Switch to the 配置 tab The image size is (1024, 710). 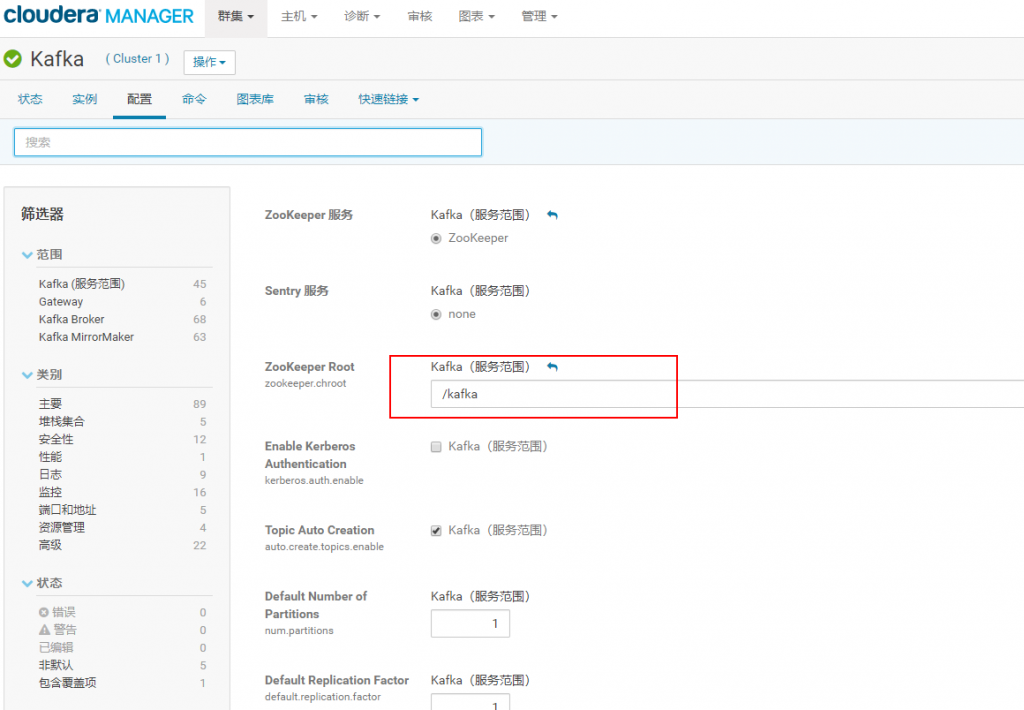[x=139, y=99]
